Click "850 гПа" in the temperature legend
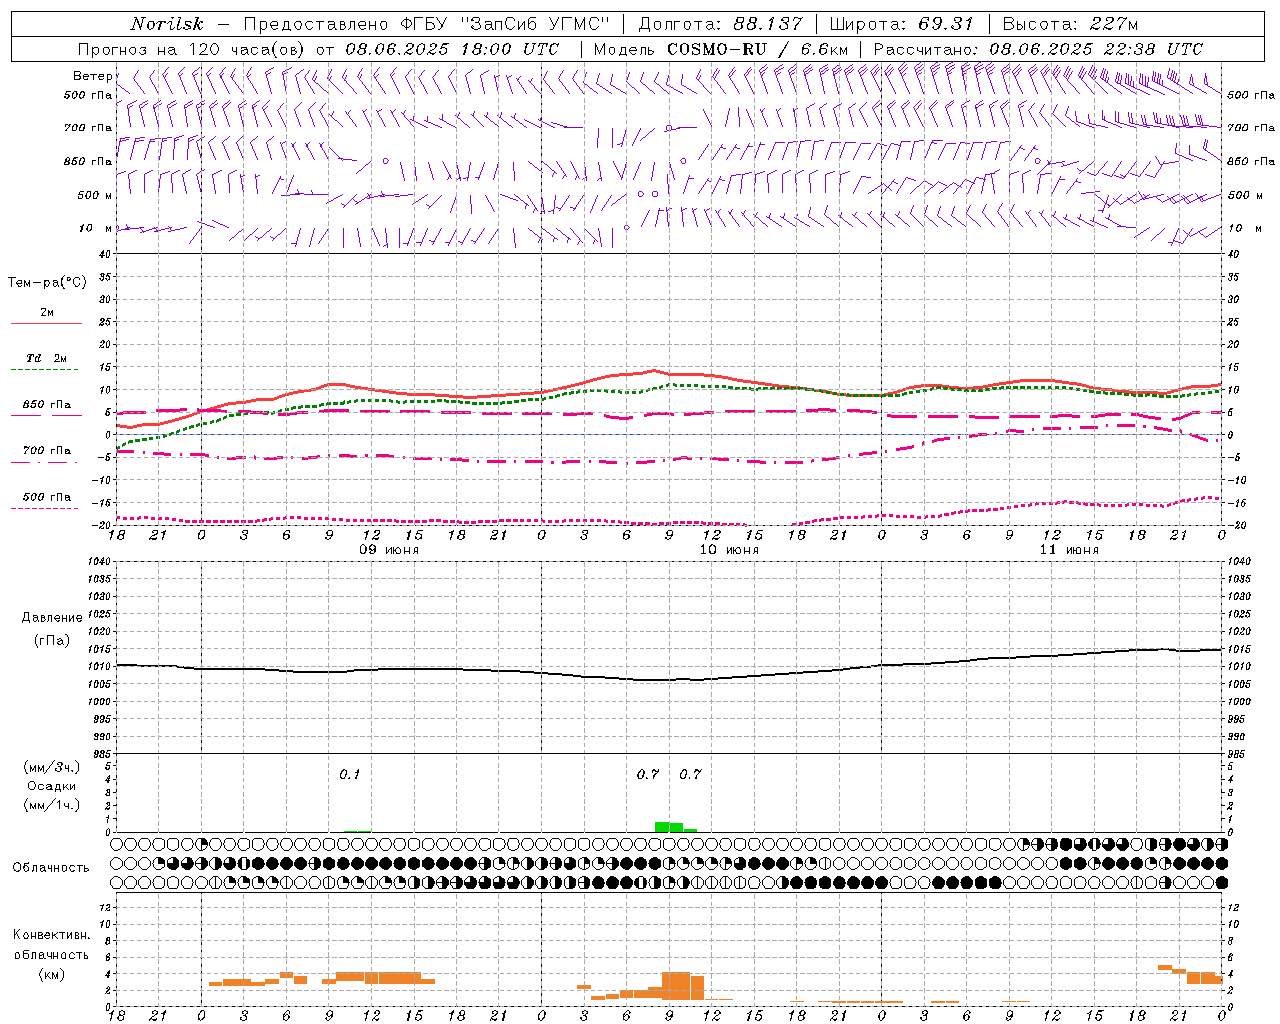 coord(46,405)
